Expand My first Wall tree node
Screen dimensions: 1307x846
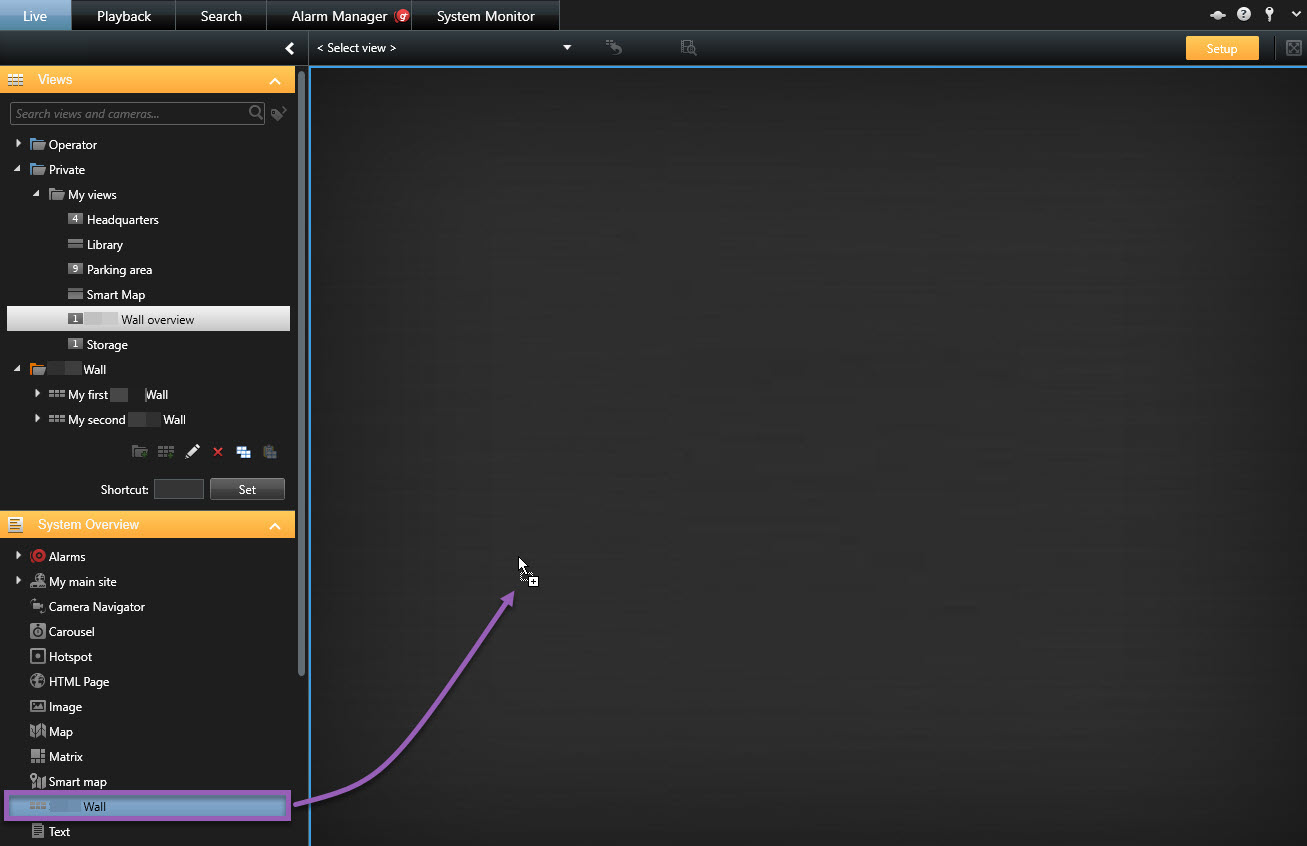(x=37, y=394)
